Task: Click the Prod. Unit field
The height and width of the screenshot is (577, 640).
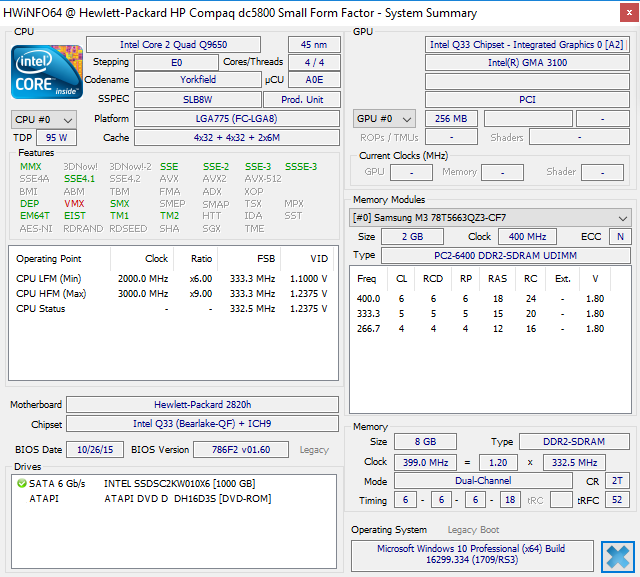Action: [302, 100]
